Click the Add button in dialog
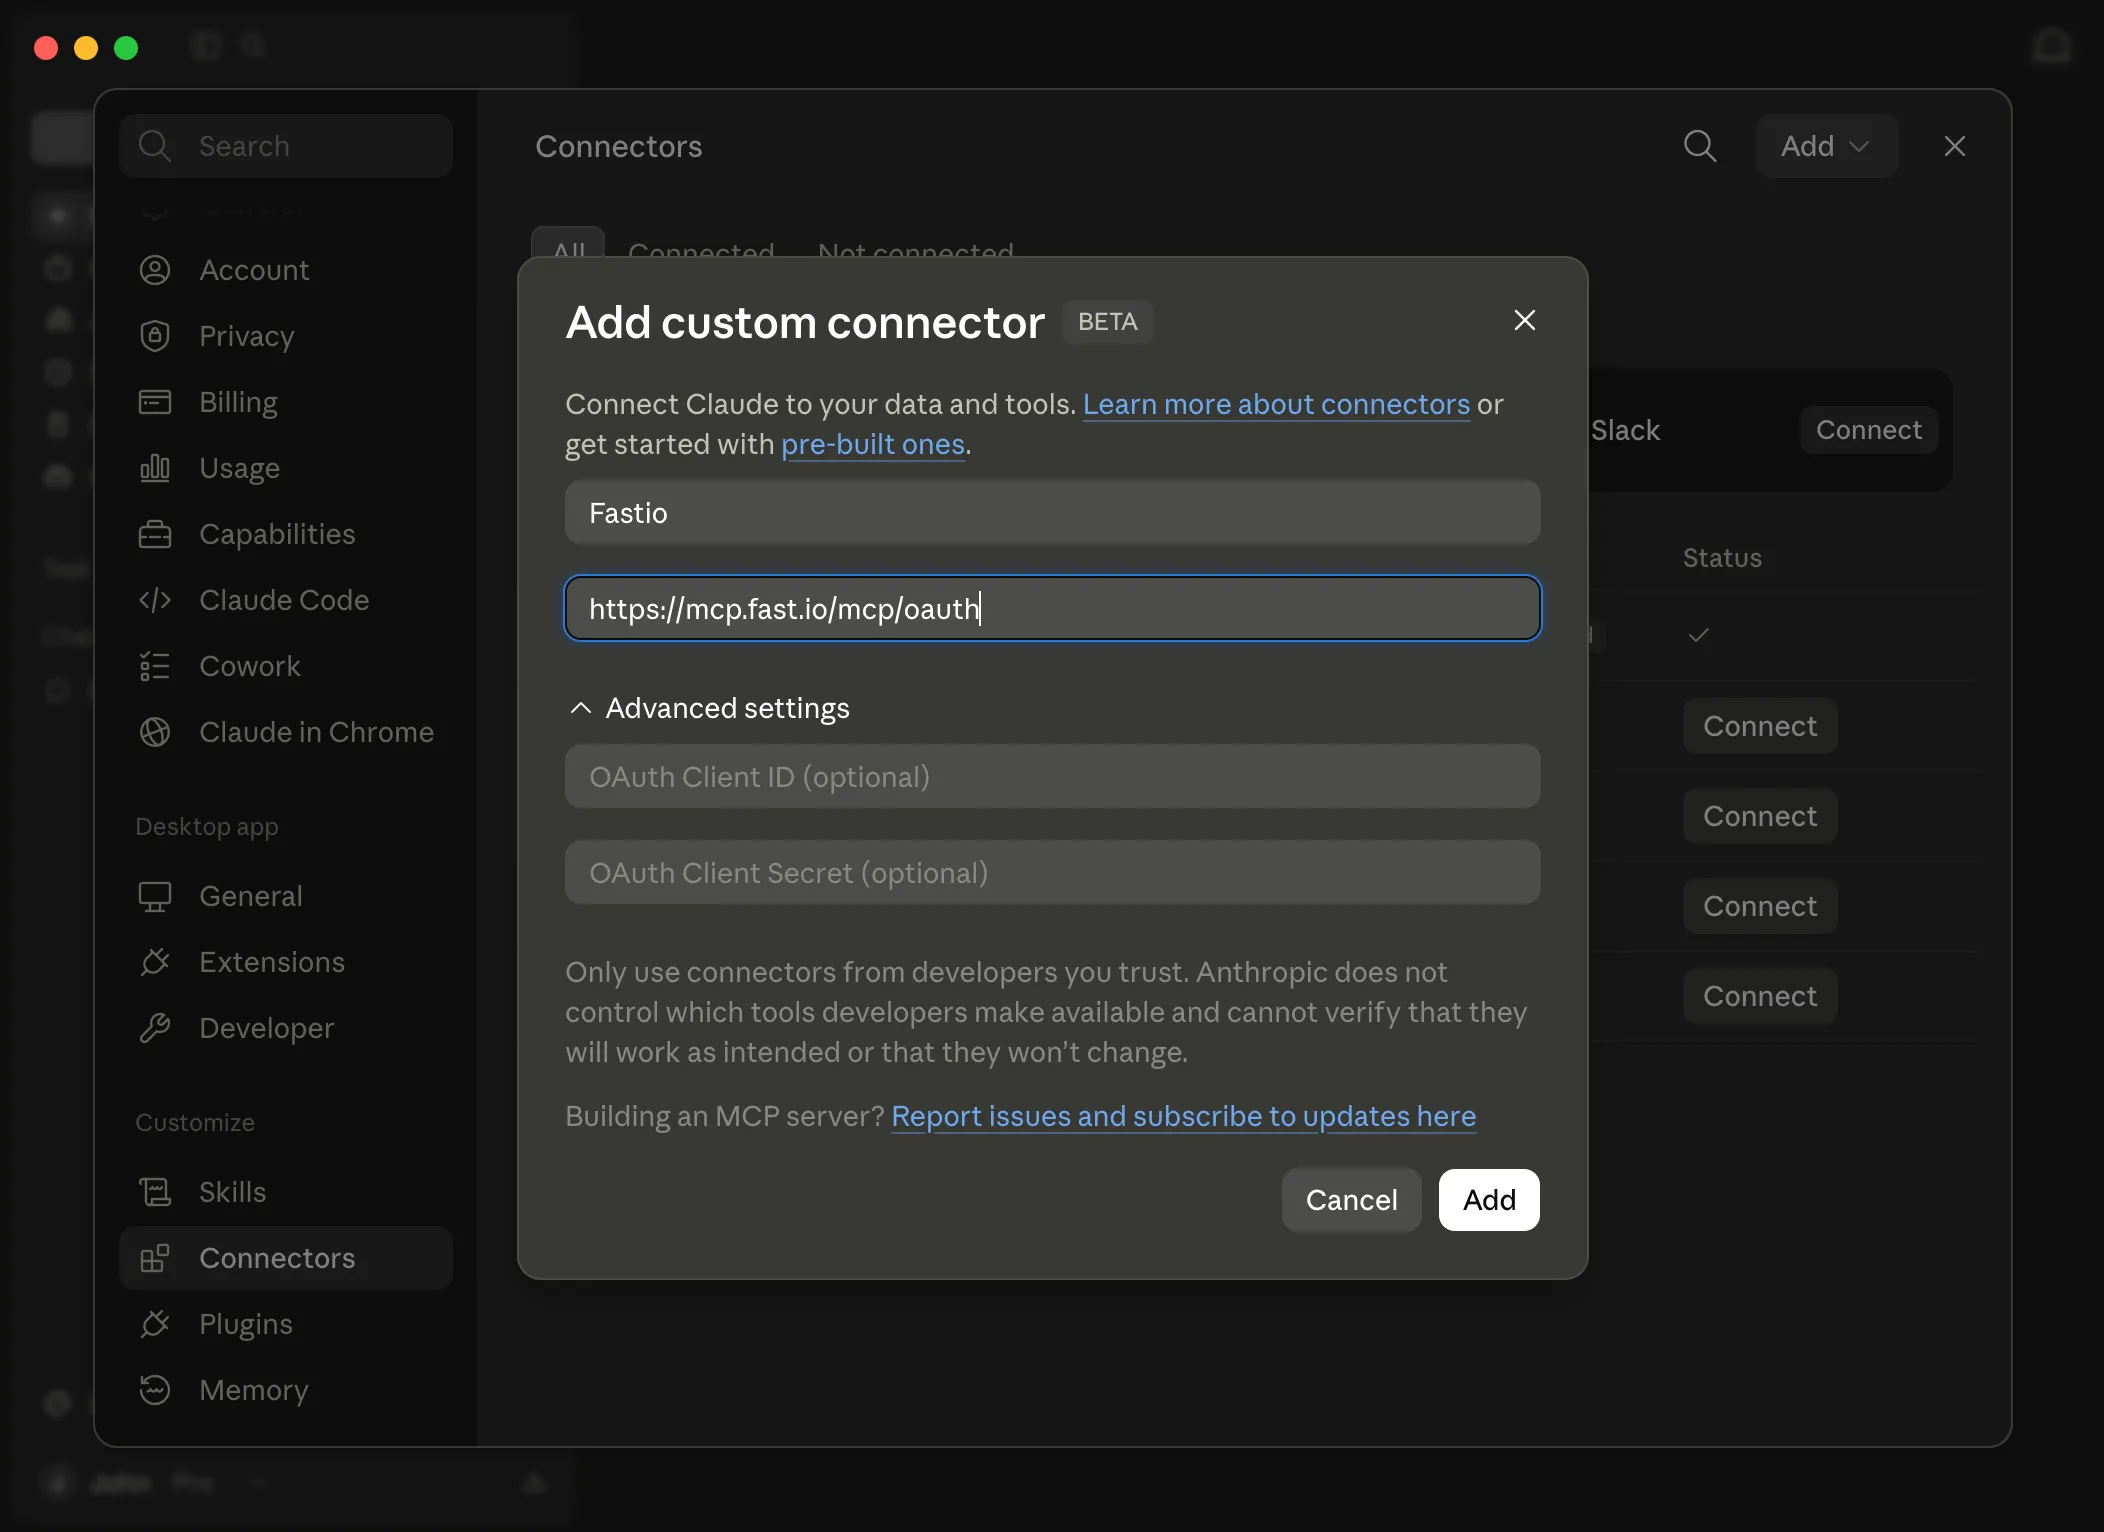 point(1489,1200)
